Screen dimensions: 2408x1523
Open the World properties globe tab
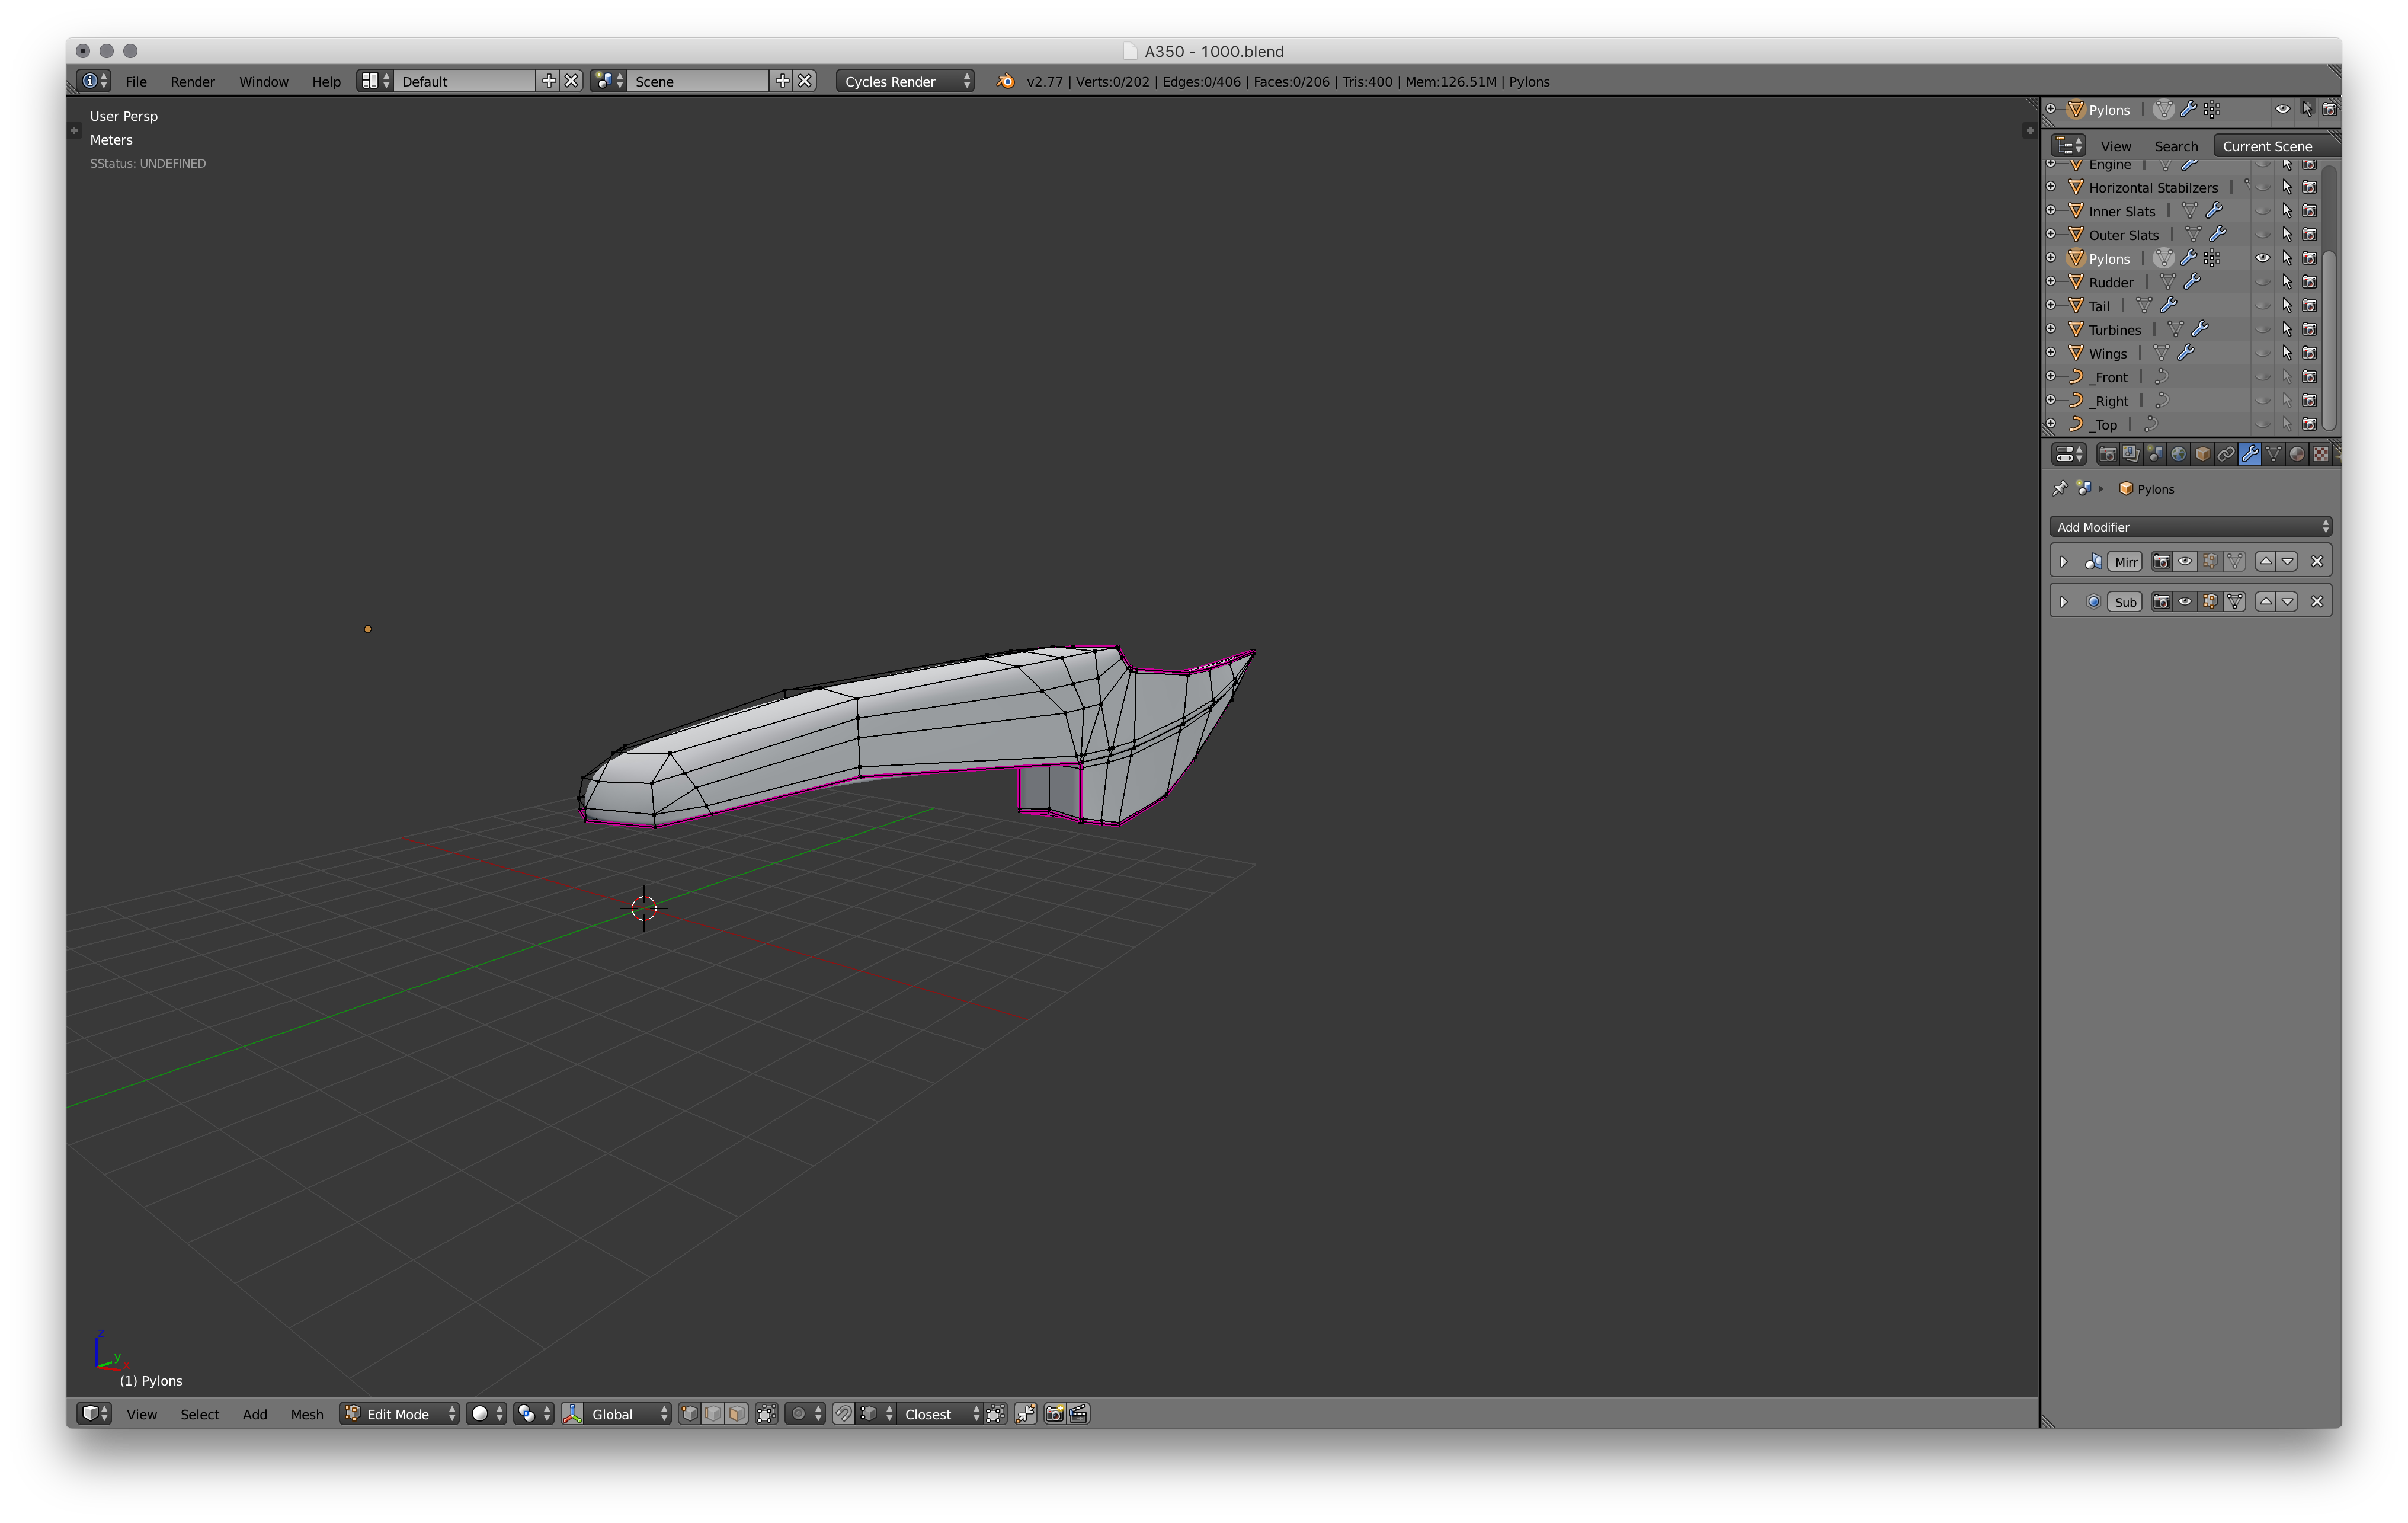click(2178, 454)
